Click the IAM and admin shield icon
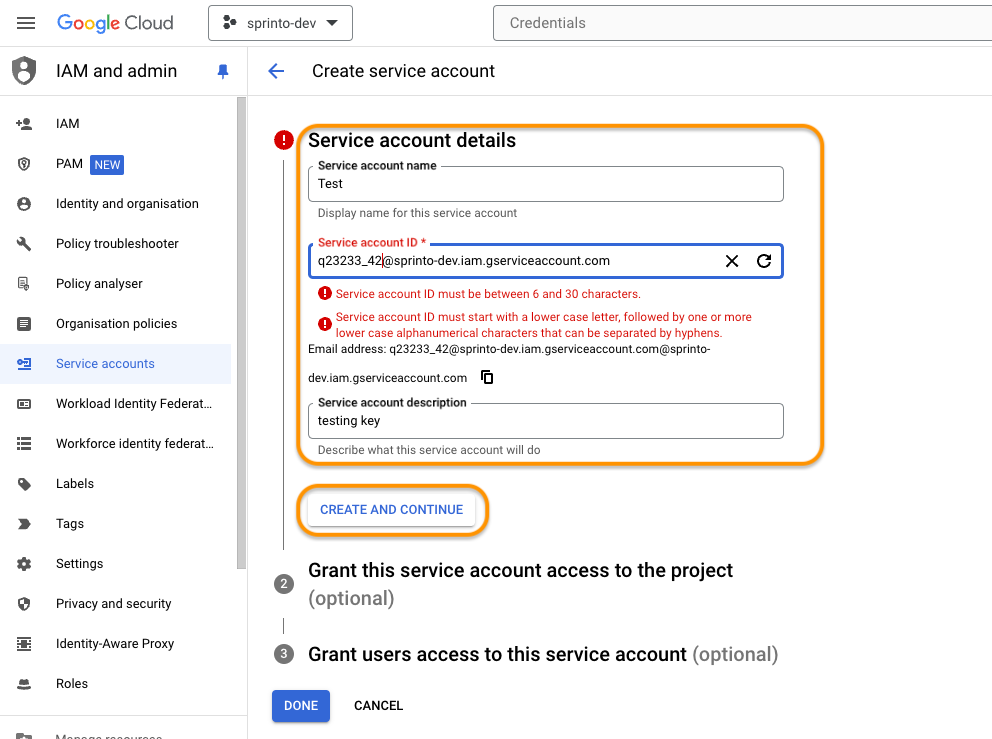The image size is (992, 739). [24, 70]
